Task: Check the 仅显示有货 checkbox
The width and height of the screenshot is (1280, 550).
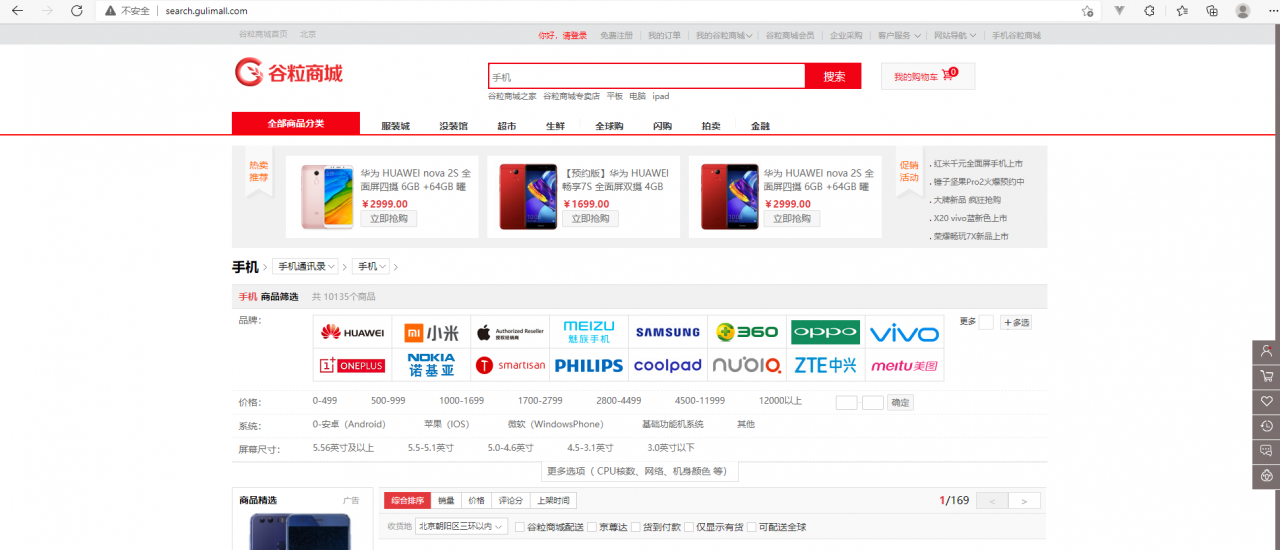Action: 689,527
